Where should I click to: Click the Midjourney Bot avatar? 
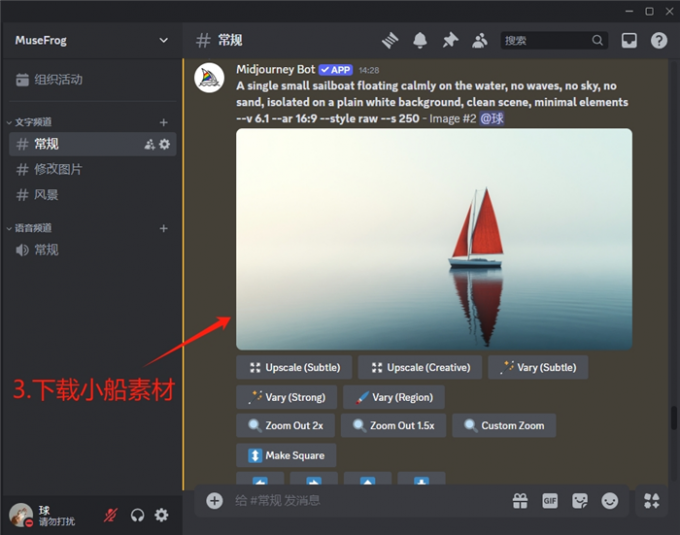pos(209,78)
